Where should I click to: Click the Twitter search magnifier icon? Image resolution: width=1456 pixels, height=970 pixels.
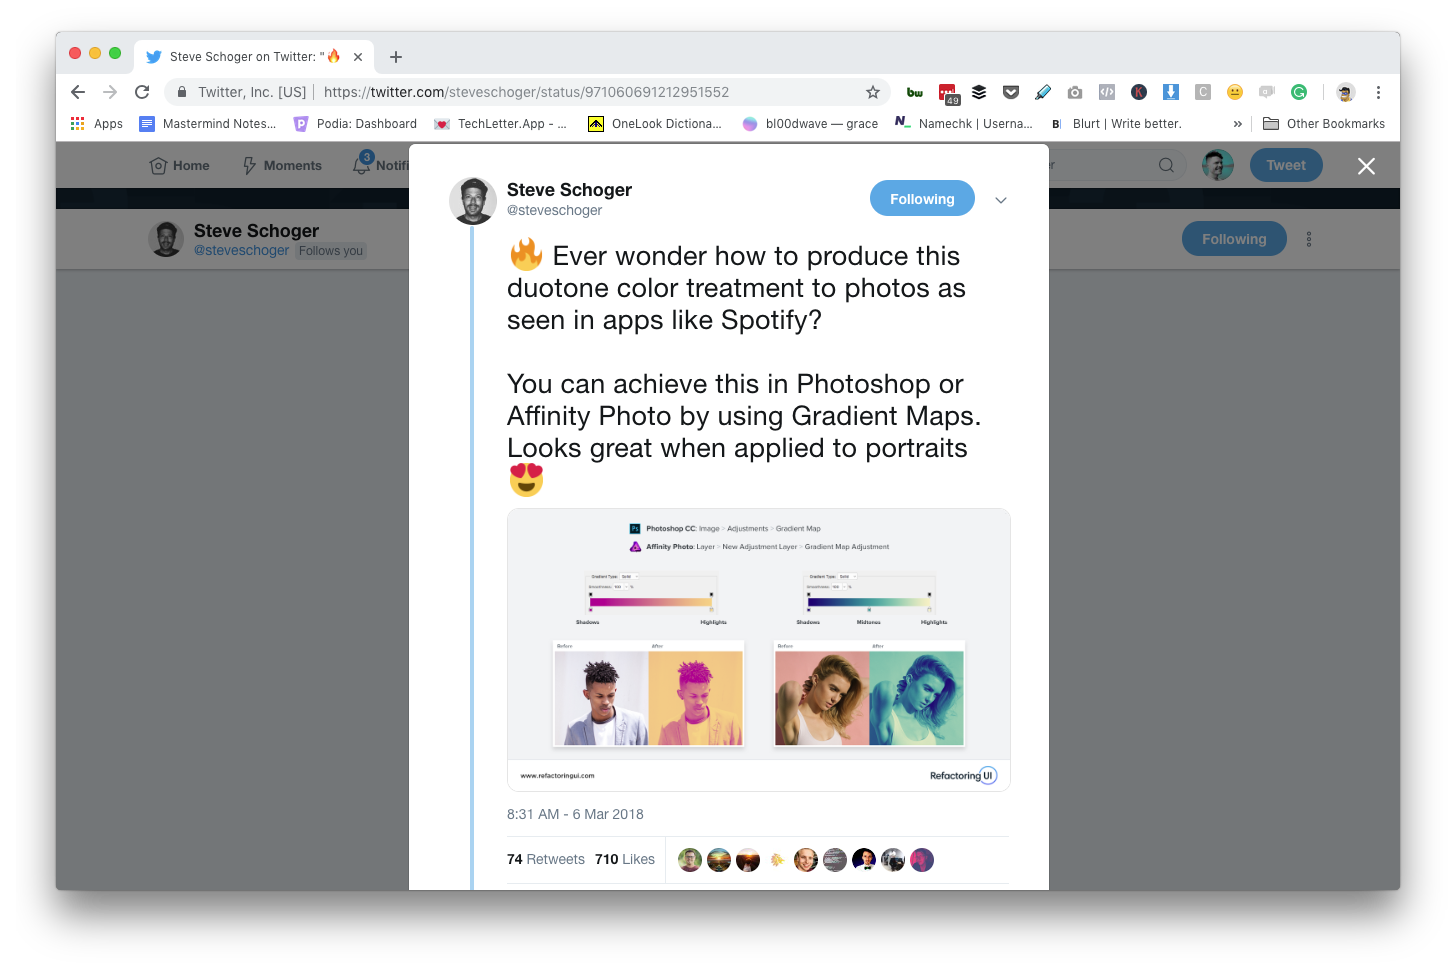[1166, 165]
